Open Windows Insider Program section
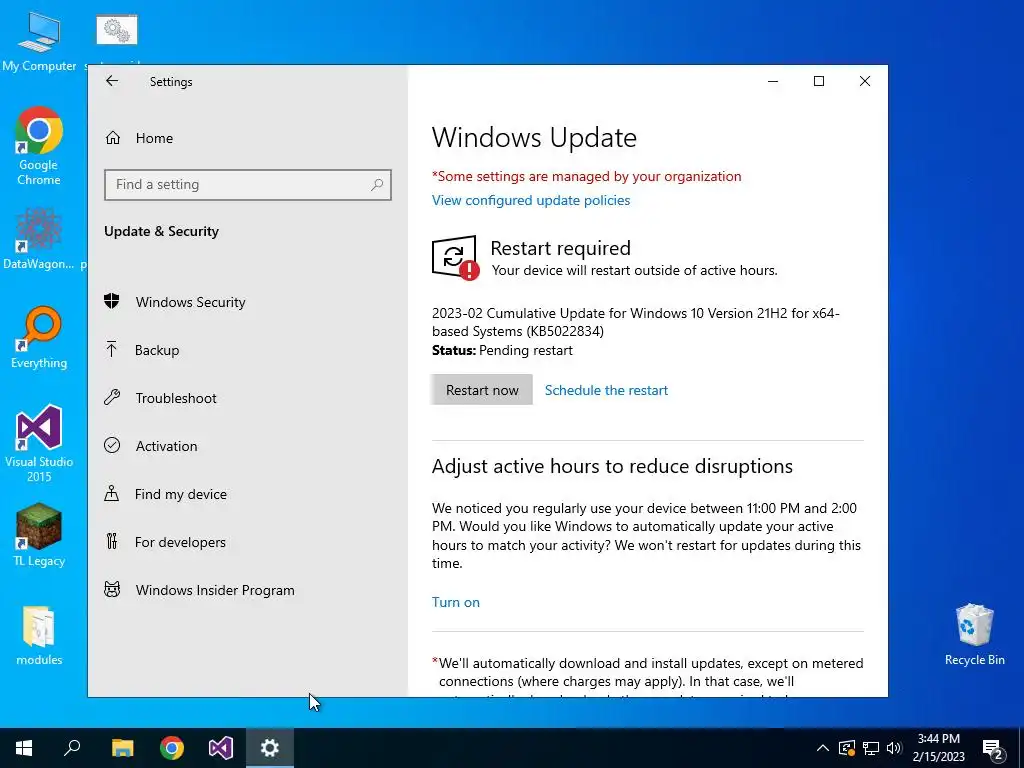The width and height of the screenshot is (1024, 768). tap(215, 590)
